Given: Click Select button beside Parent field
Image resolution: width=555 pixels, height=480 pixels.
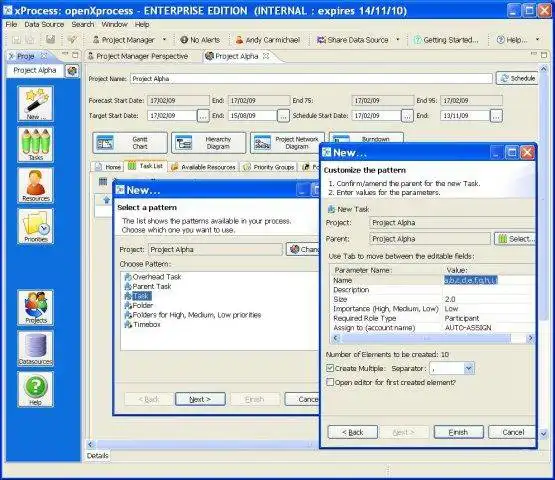Looking at the screenshot, I should coord(515,239).
